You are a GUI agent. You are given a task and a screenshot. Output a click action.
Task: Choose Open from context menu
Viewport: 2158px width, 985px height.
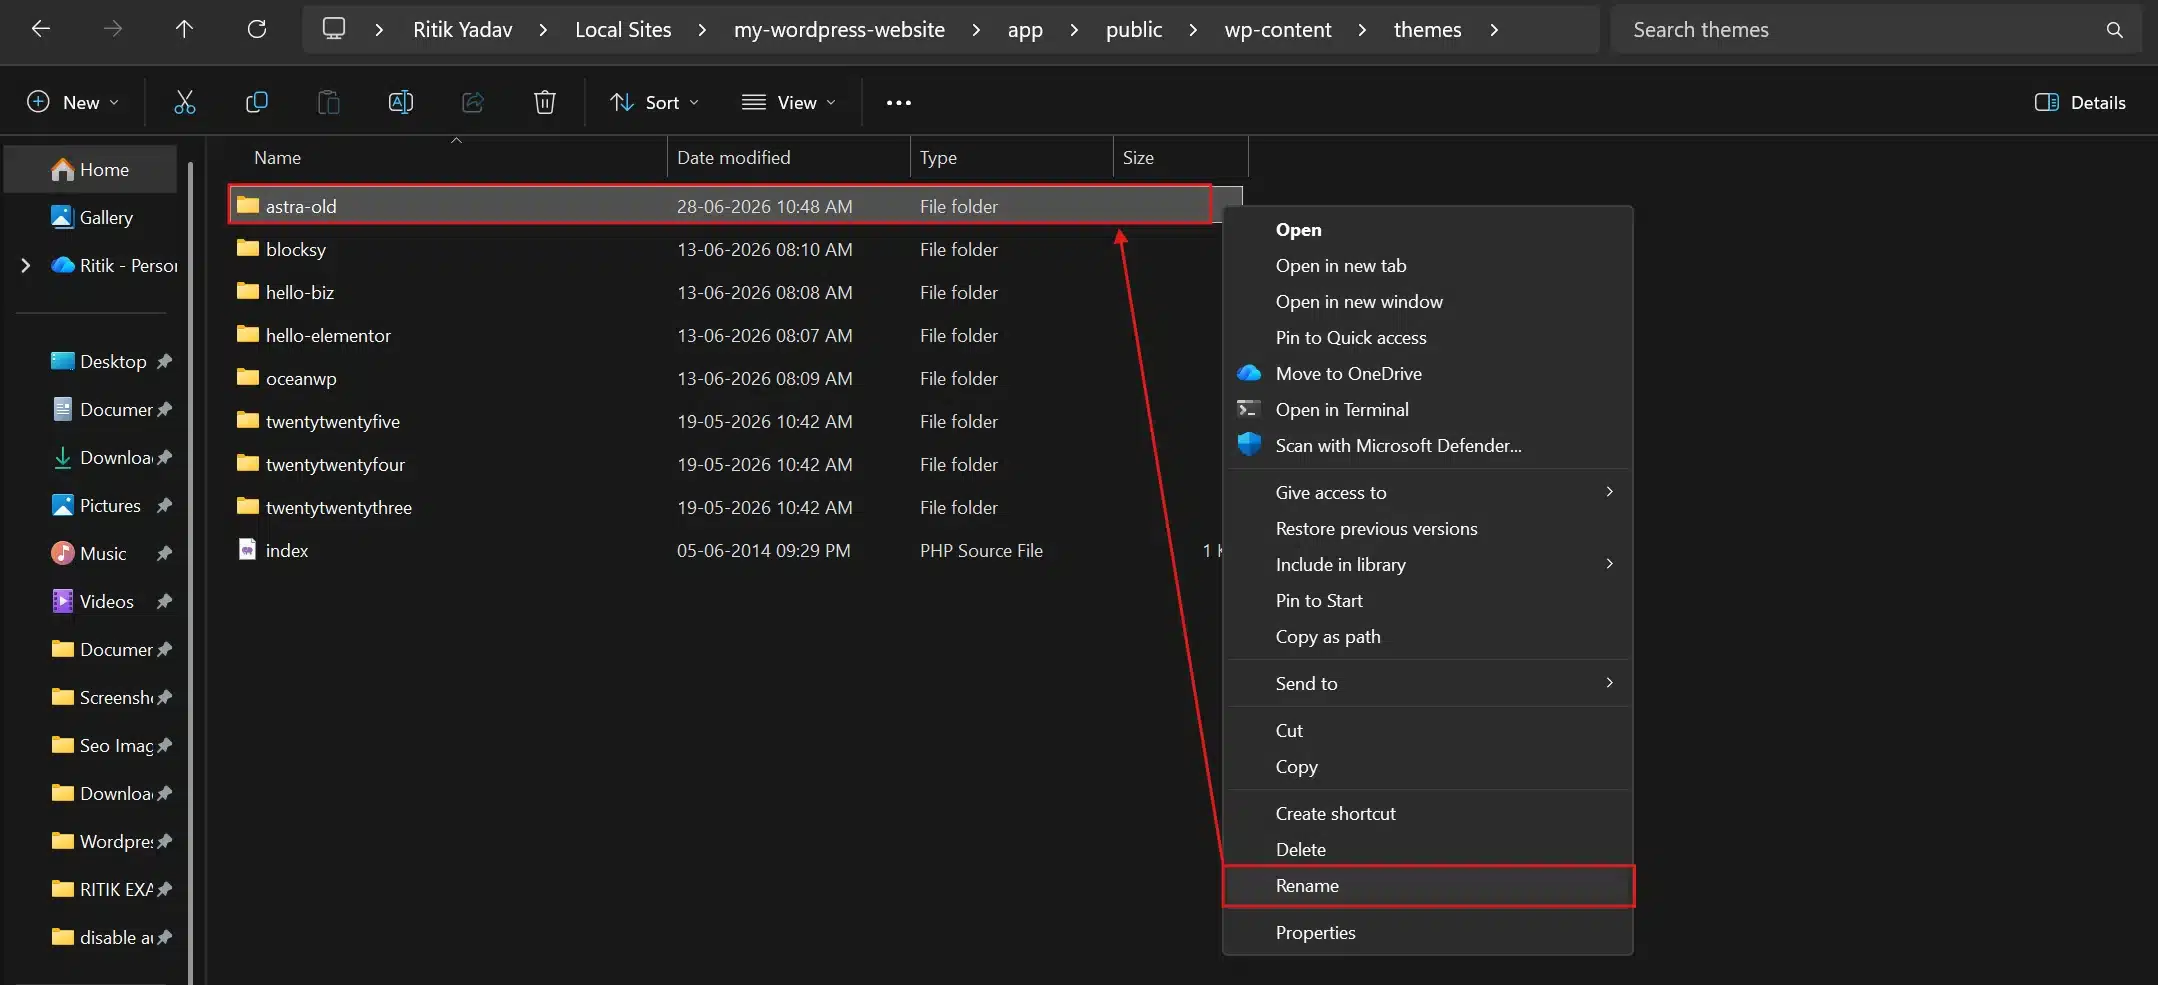(x=1428, y=229)
